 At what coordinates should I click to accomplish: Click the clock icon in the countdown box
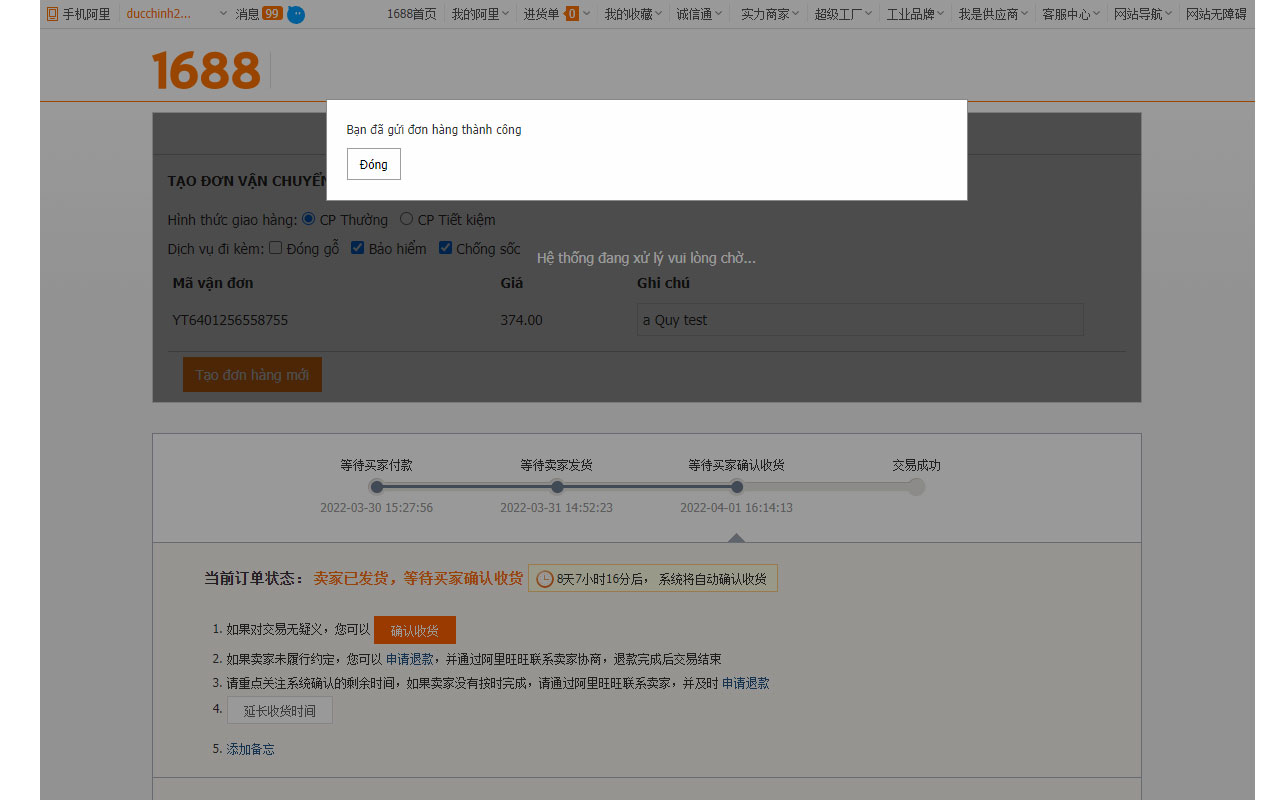click(543, 578)
